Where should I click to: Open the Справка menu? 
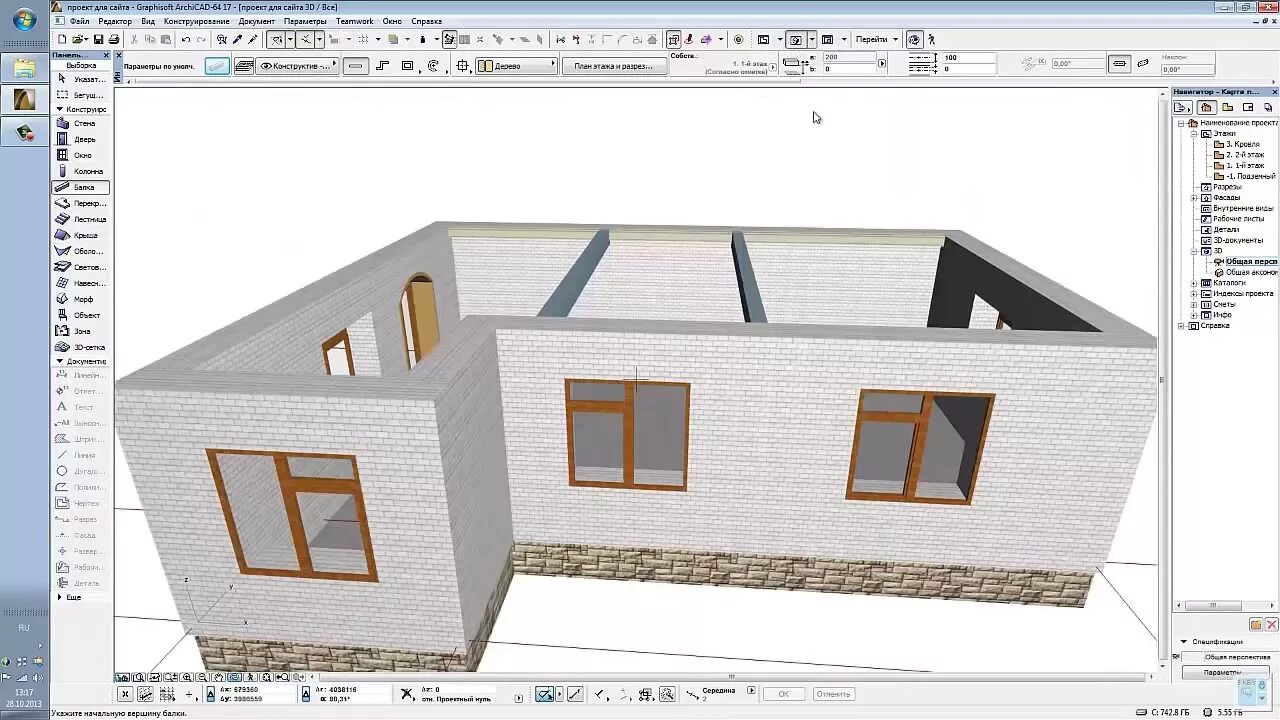pyautogui.click(x=426, y=21)
